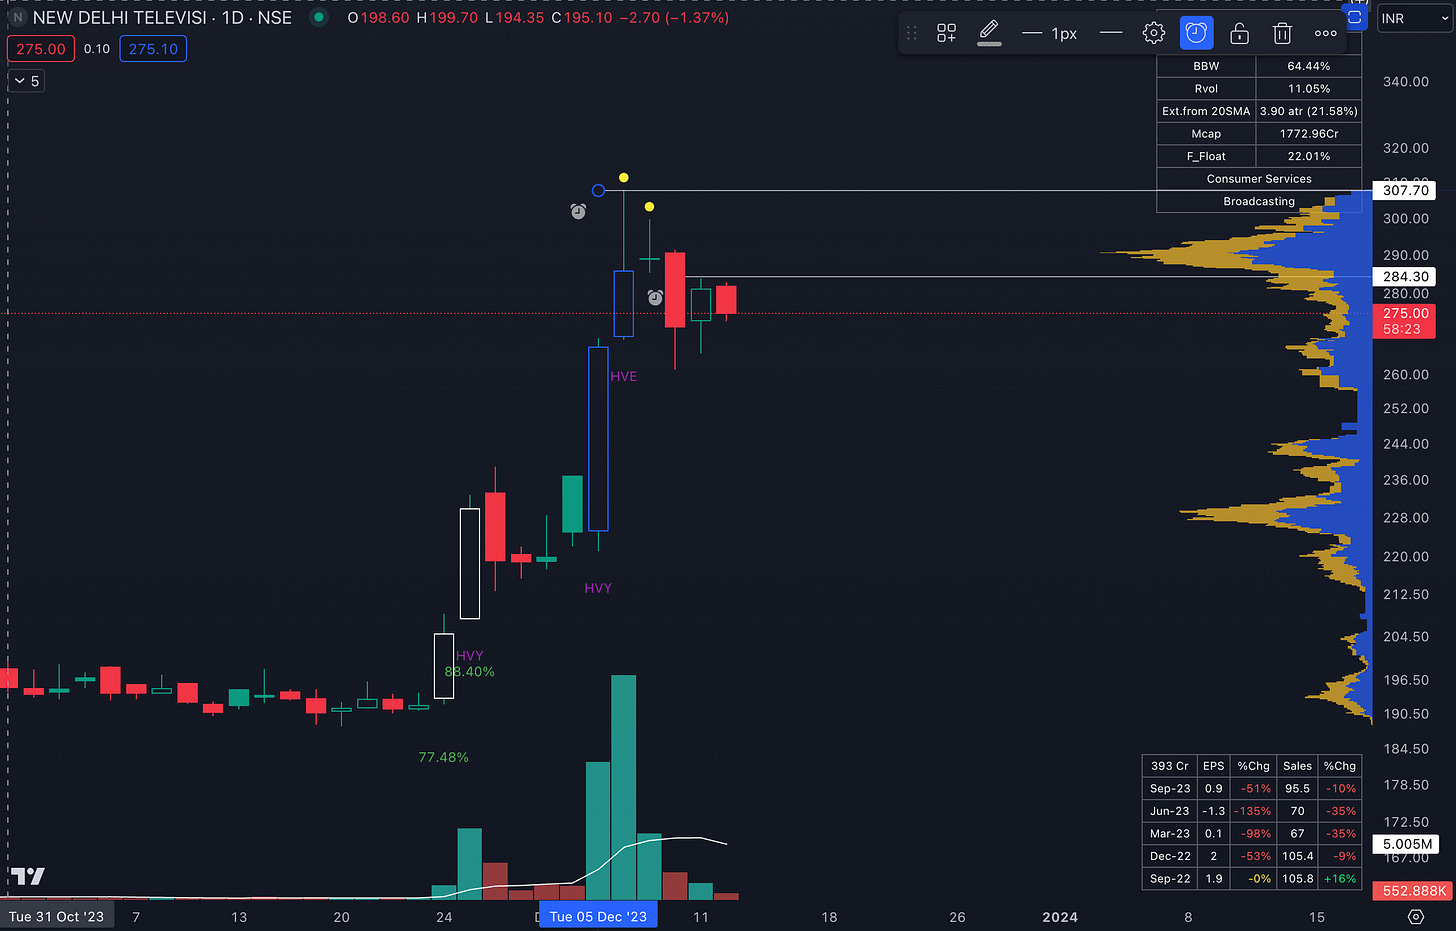Click the 2024 time axis label

click(x=1060, y=916)
